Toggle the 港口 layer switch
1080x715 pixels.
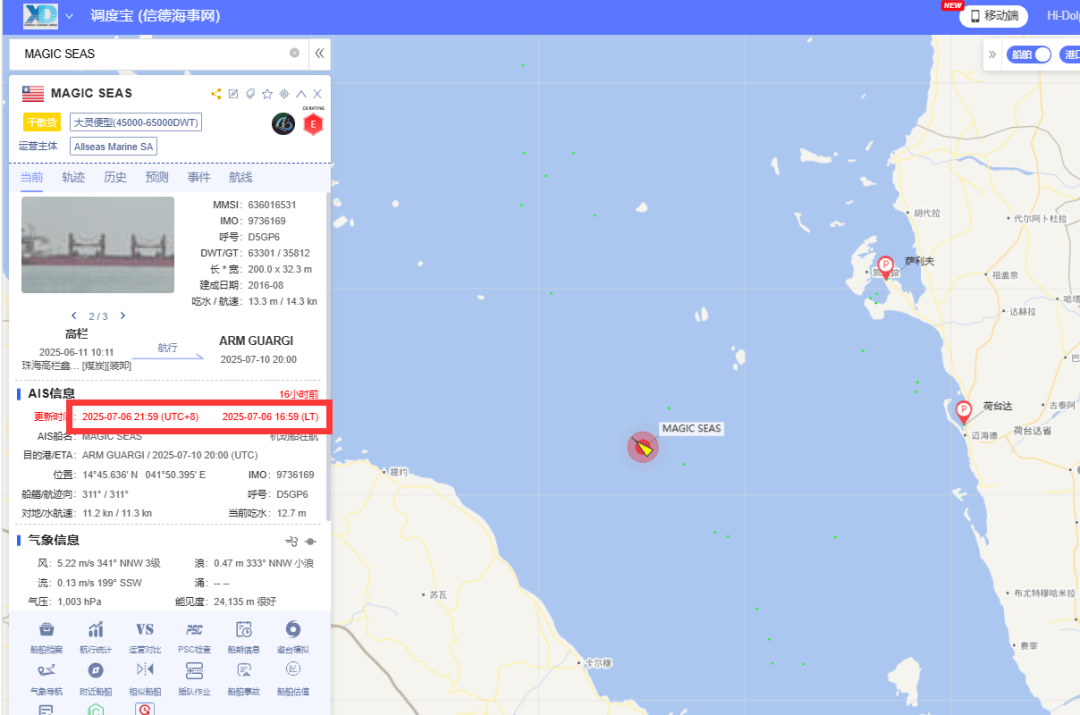click(x=1070, y=54)
